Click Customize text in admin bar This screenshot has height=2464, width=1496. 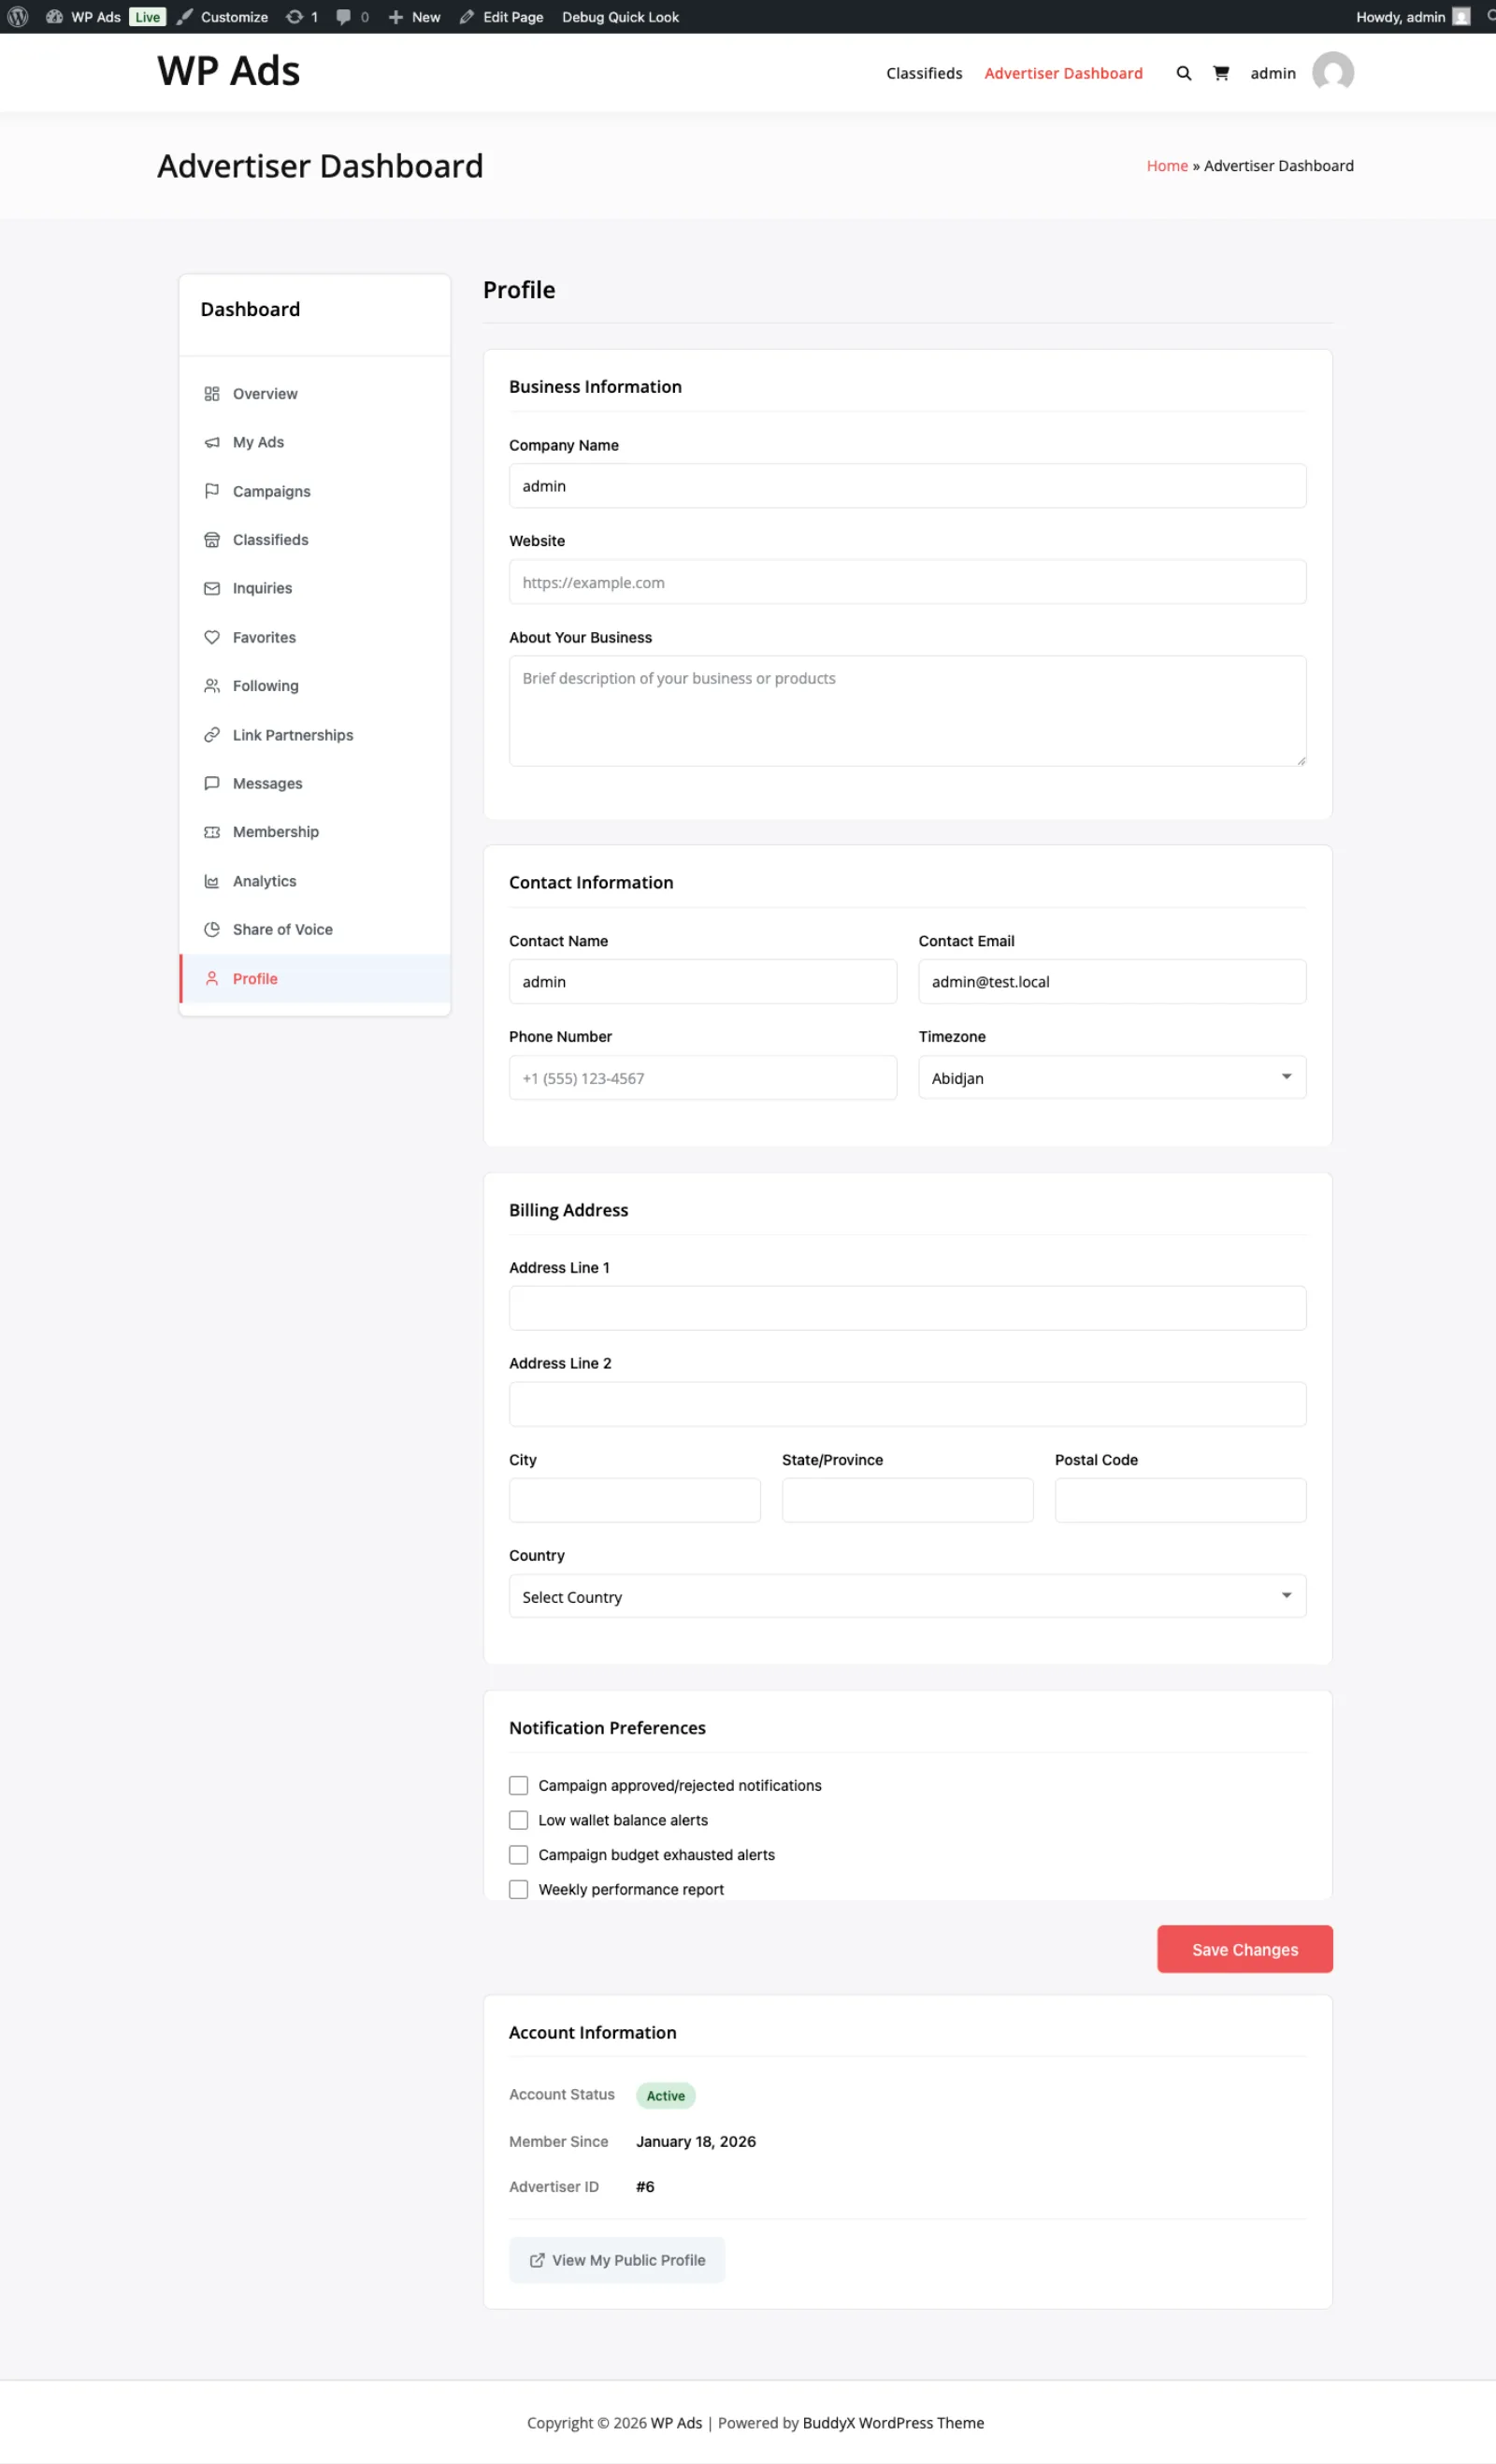234,17
